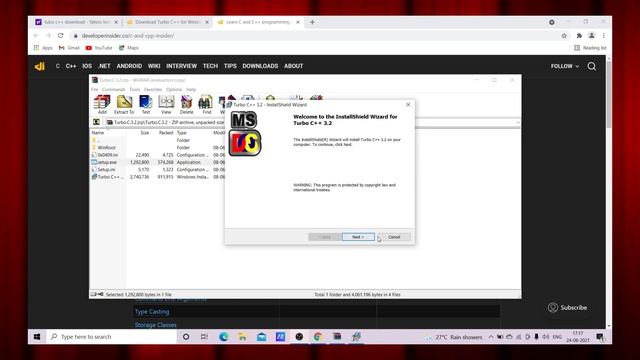Open the Gmail bookmark

point(69,48)
